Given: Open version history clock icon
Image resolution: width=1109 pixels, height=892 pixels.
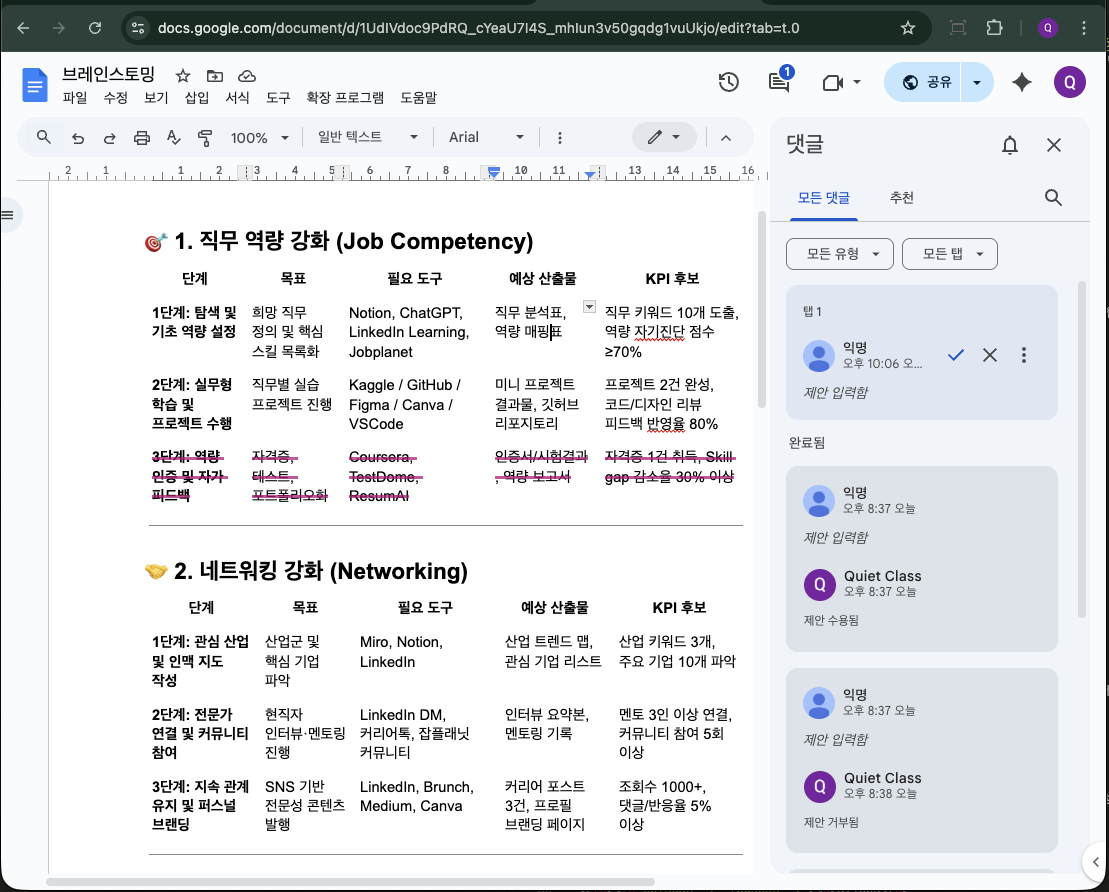Looking at the screenshot, I should [x=729, y=83].
